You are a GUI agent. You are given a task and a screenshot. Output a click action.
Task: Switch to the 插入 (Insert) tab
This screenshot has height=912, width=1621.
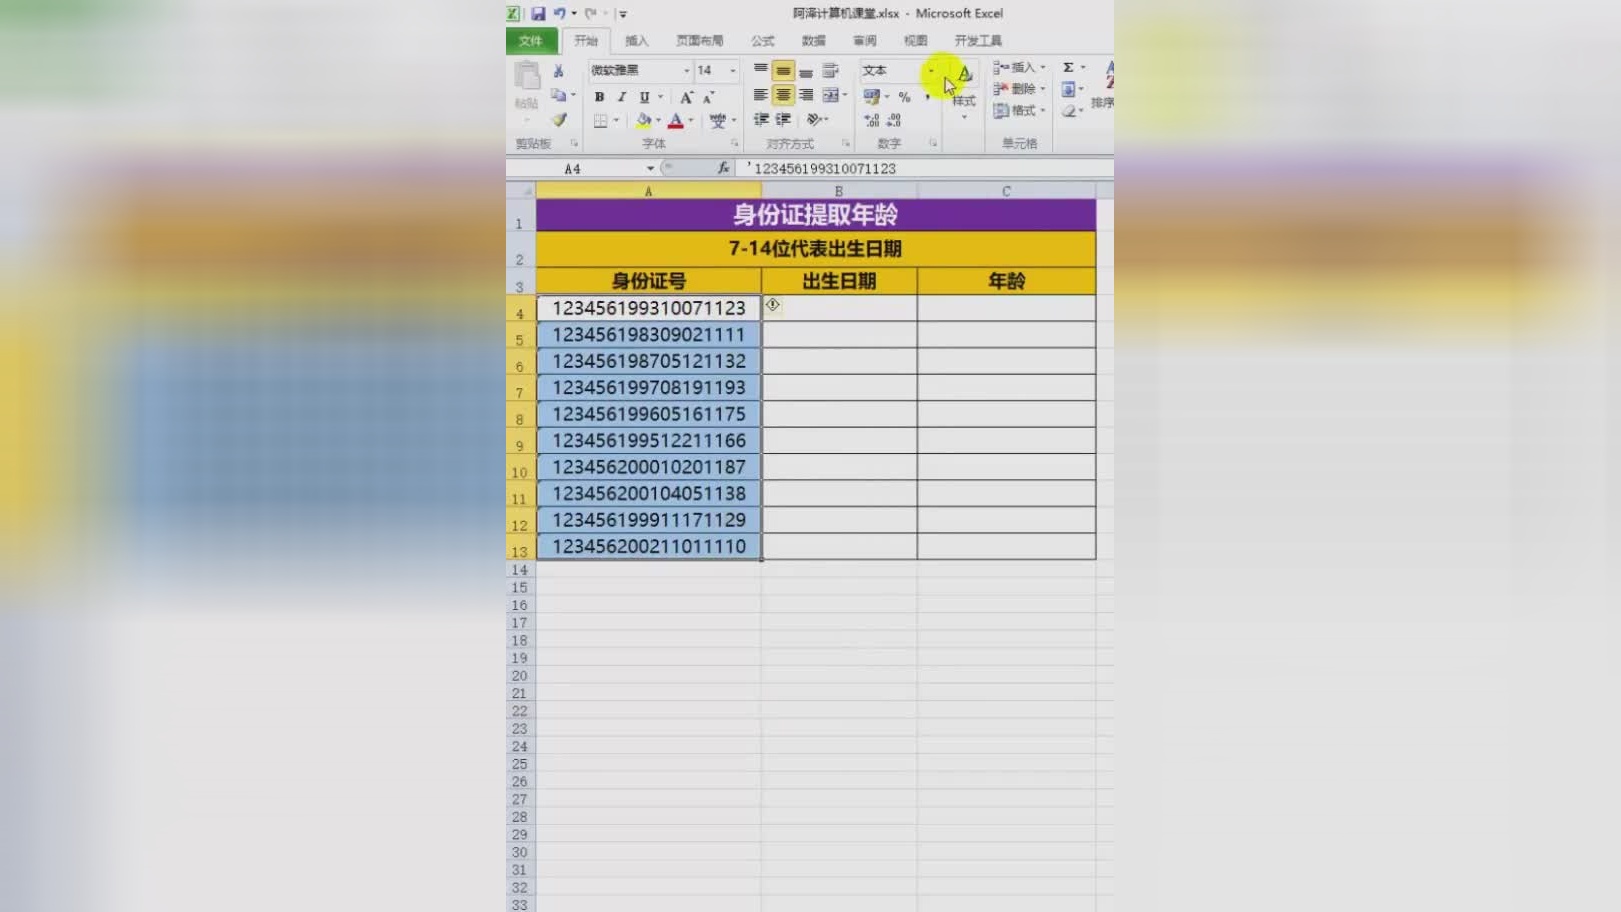[637, 41]
